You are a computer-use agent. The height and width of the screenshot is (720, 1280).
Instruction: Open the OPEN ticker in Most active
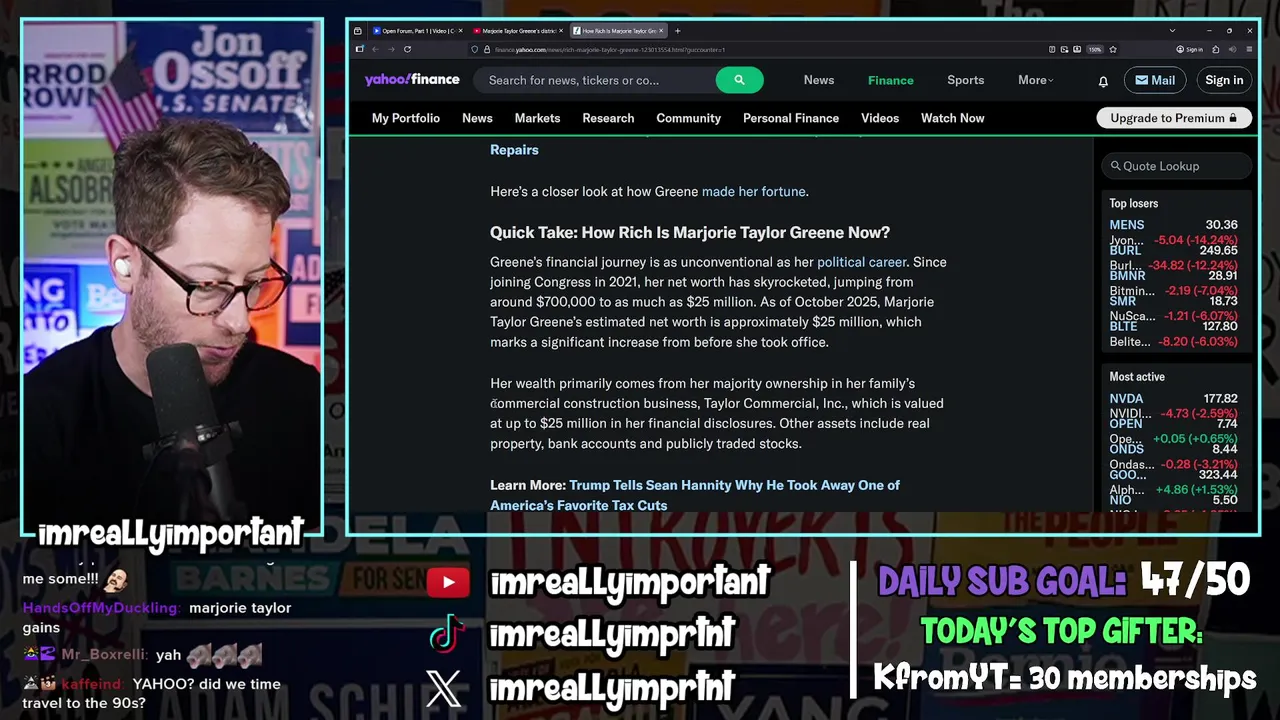coord(1125,424)
